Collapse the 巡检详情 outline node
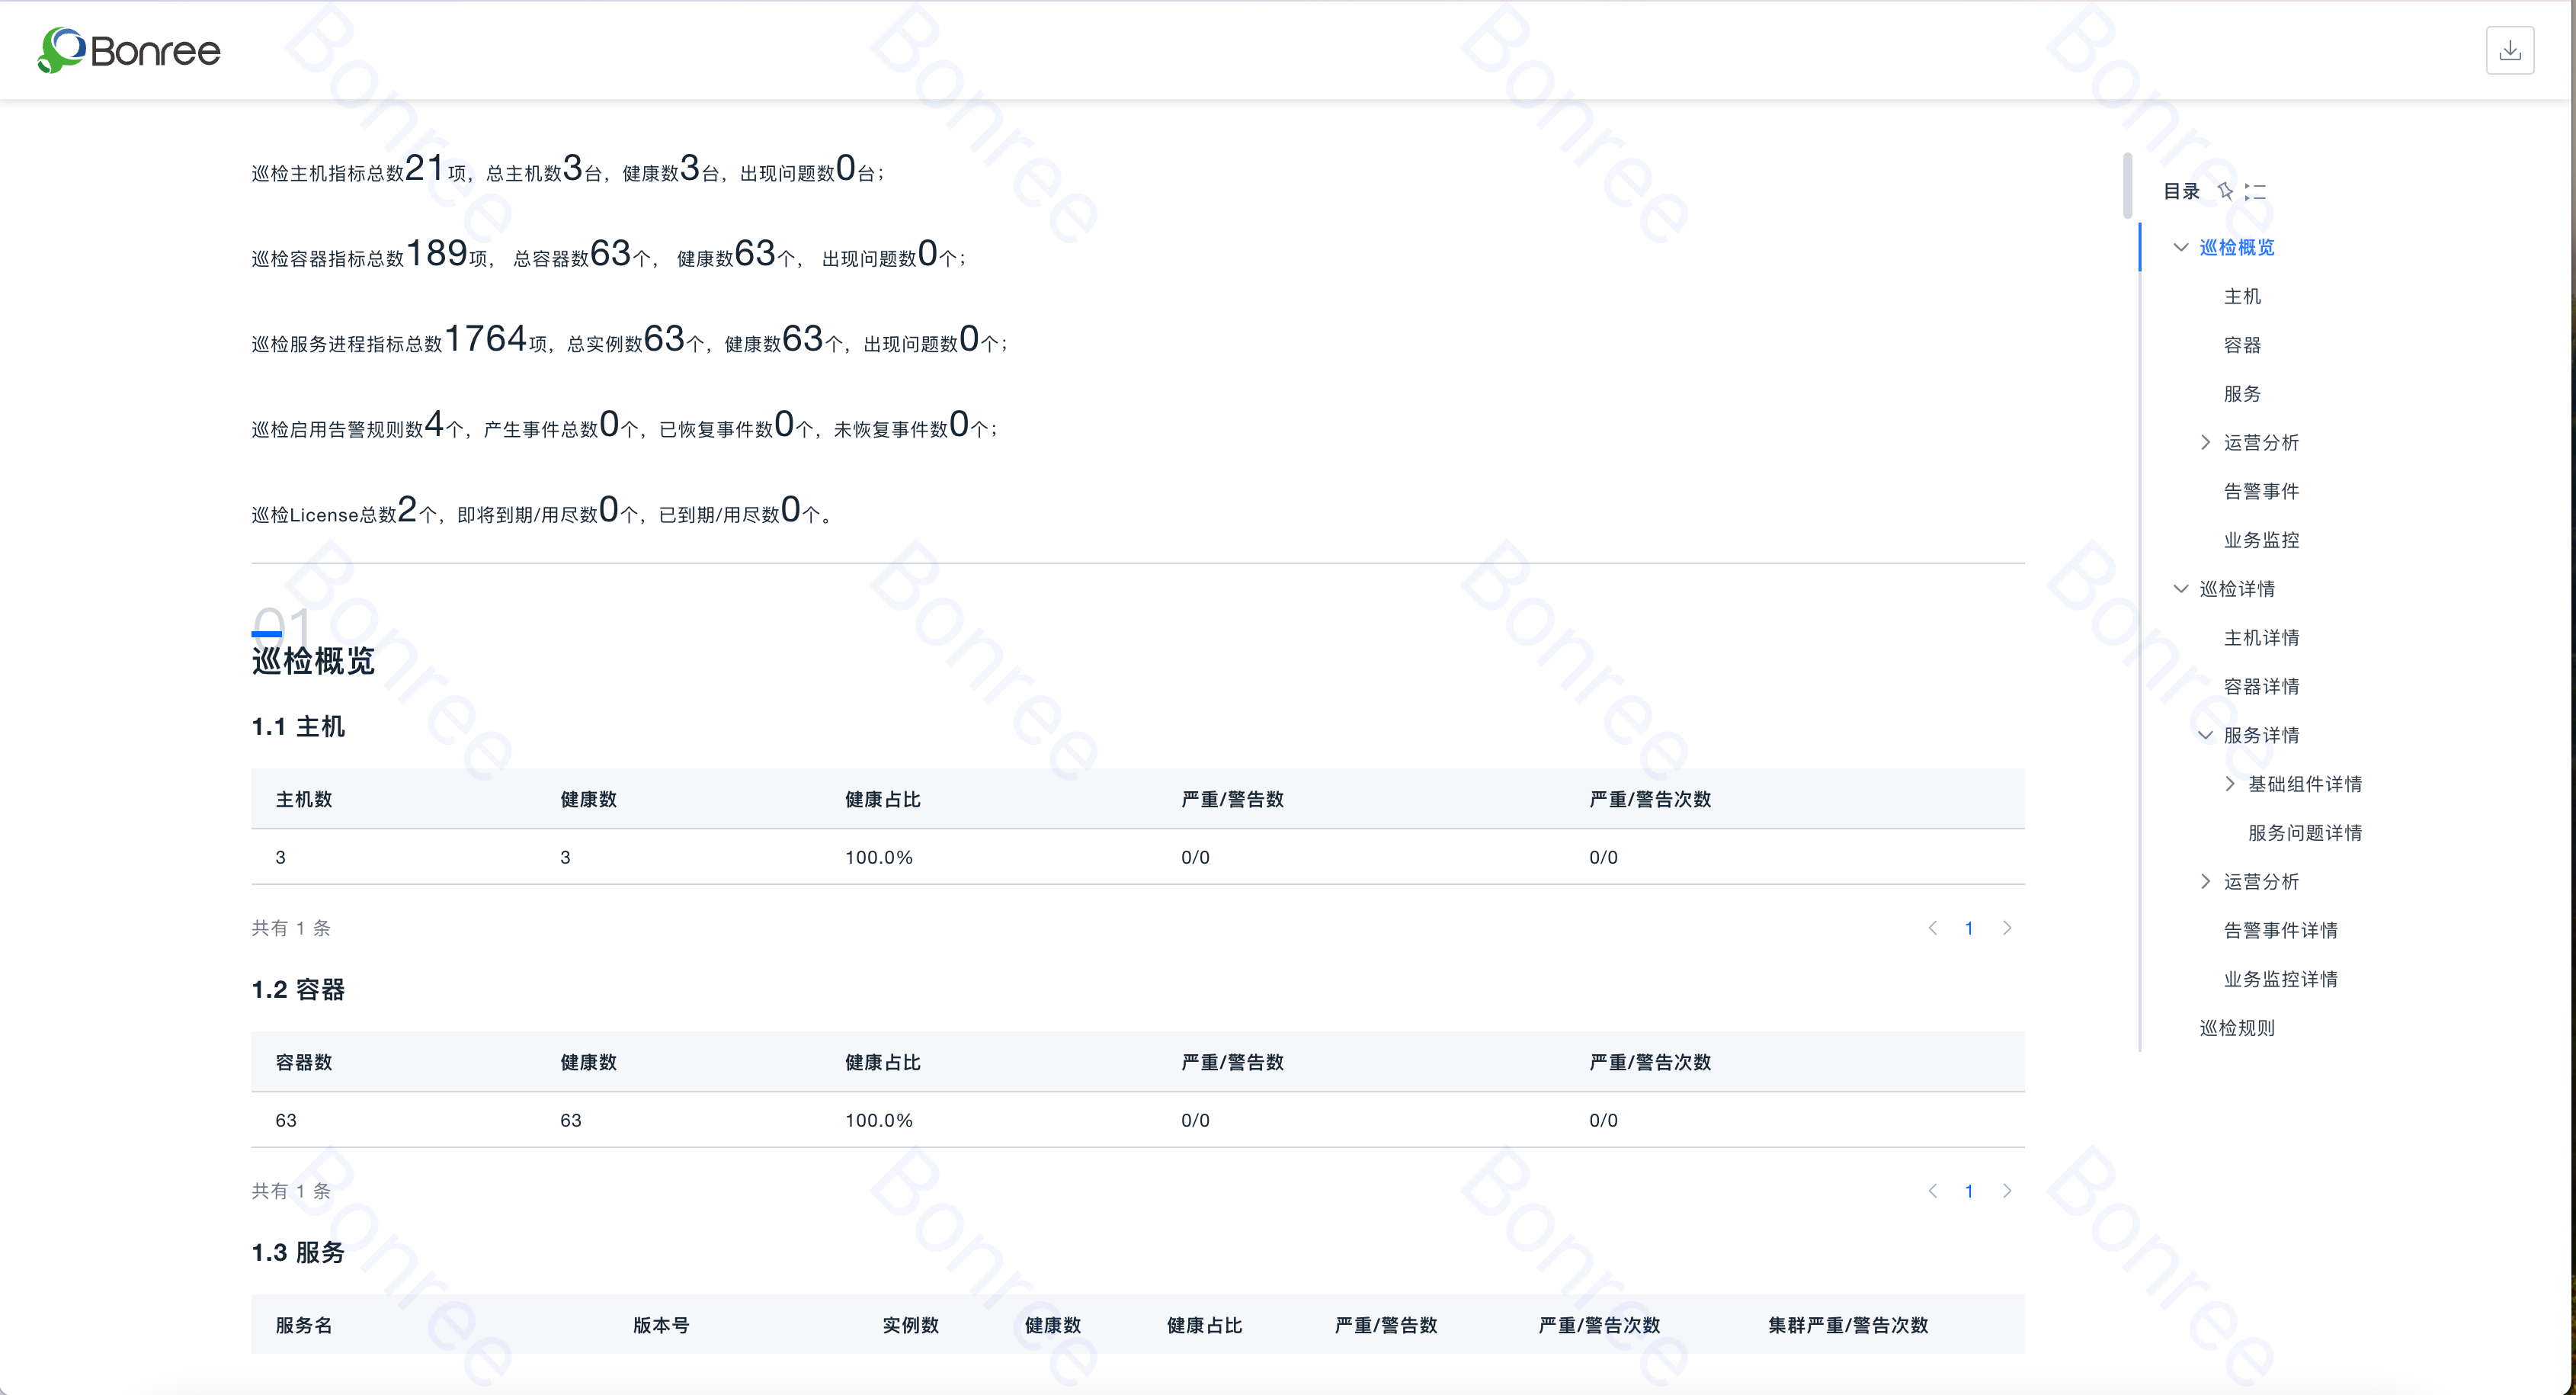 click(2181, 589)
